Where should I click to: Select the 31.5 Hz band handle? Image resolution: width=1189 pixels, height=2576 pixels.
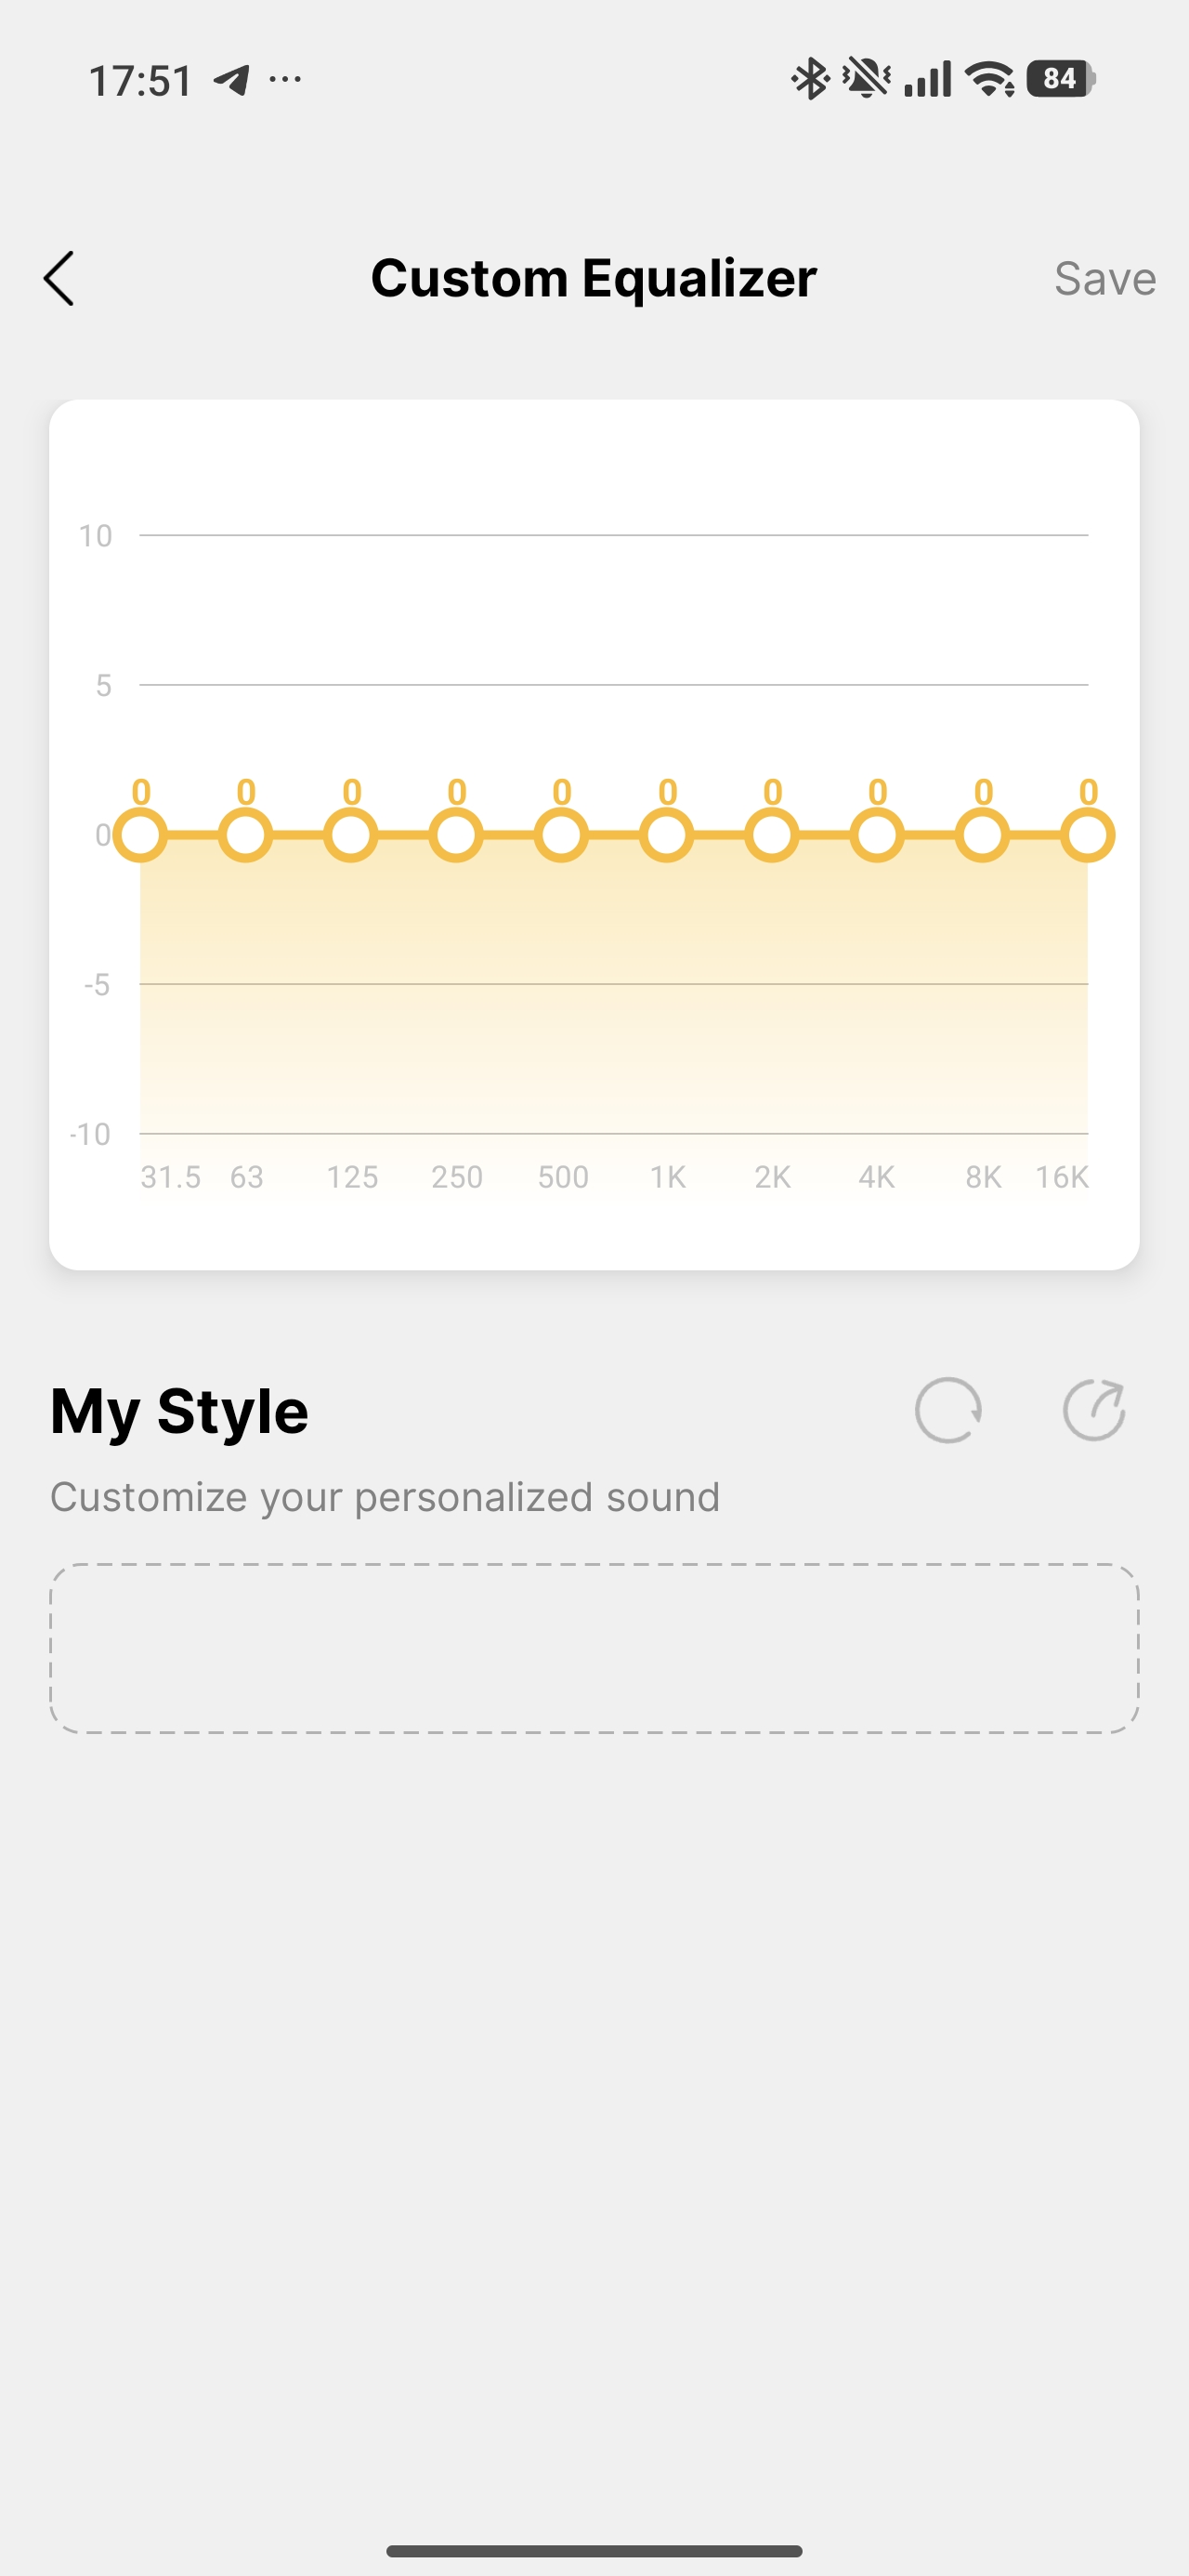tap(140, 835)
